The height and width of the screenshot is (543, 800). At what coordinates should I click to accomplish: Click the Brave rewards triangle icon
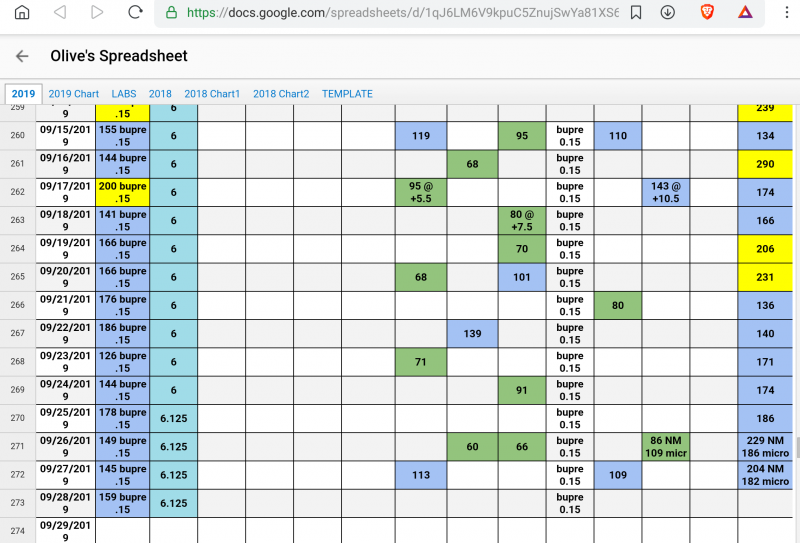pyautogui.click(x=745, y=13)
